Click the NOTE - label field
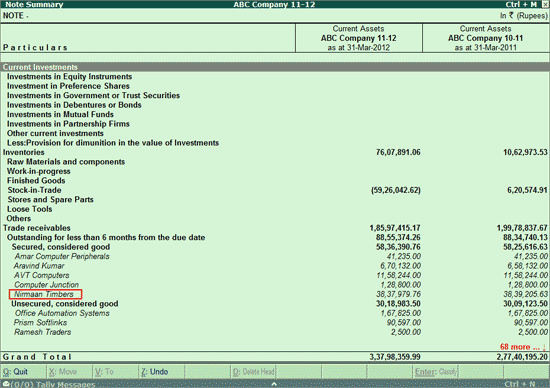 pos(16,16)
